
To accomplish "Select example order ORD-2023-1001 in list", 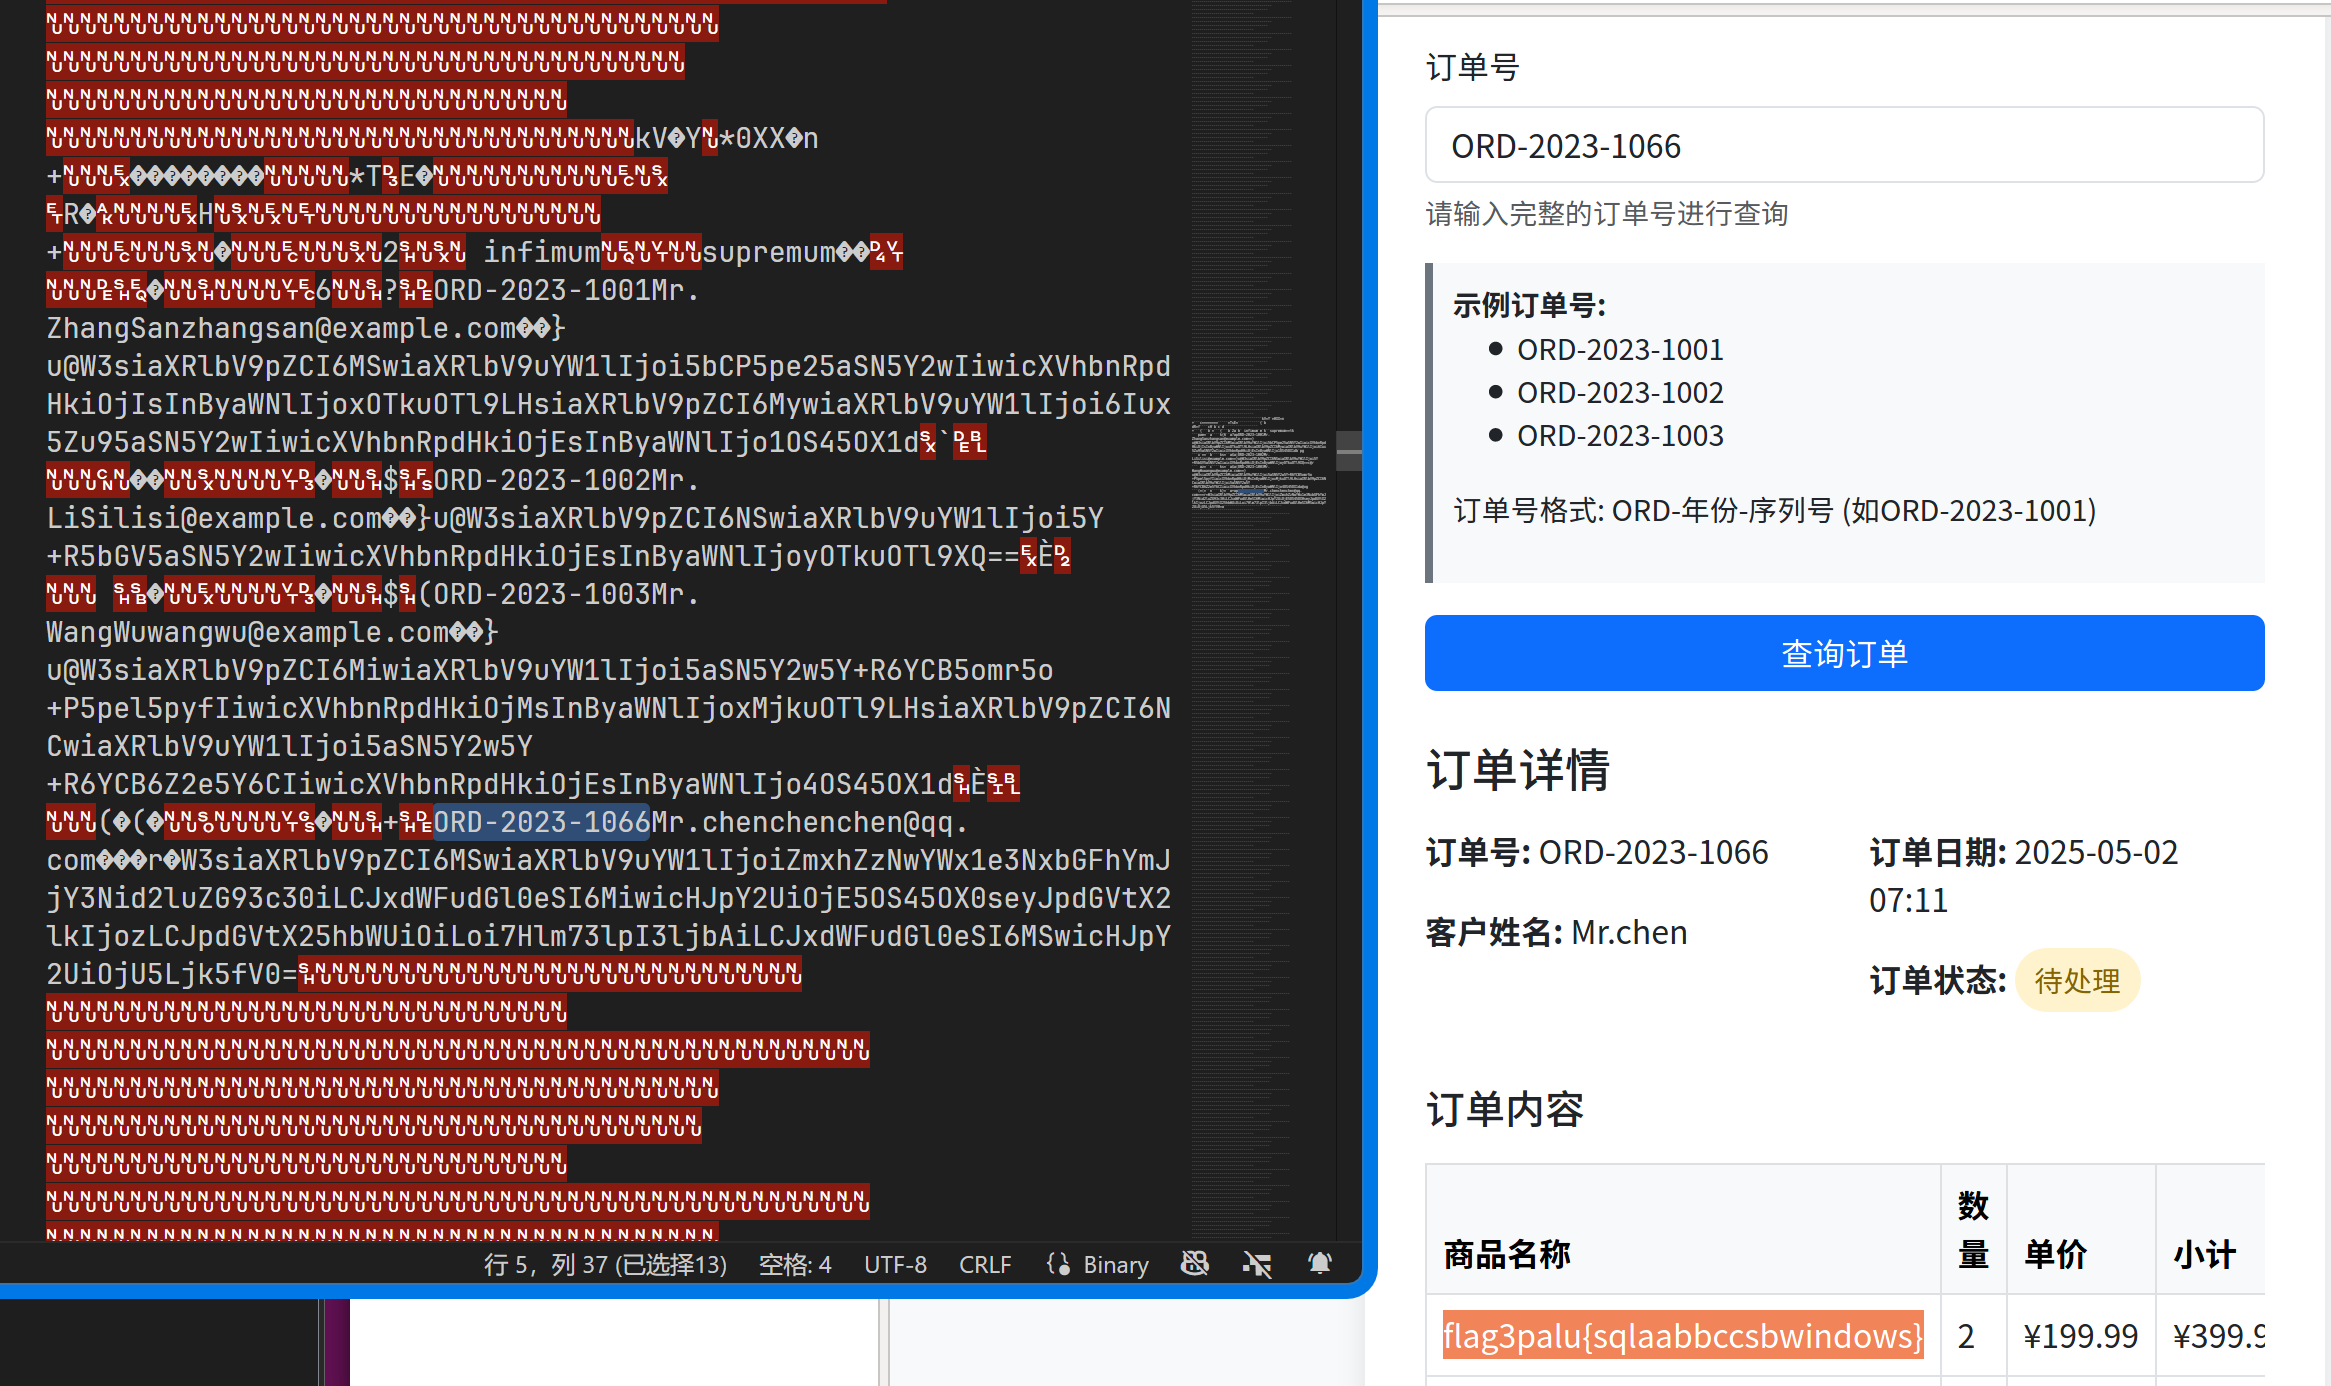I will pyautogui.click(x=1620, y=350).
